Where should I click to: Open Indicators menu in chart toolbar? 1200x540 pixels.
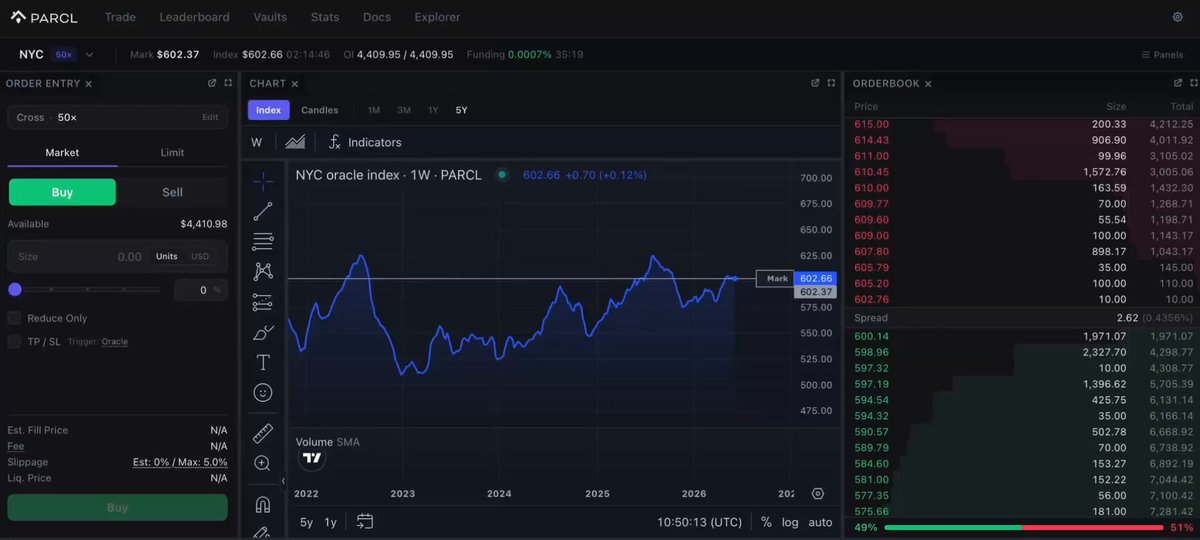click(x=365, y=142)
